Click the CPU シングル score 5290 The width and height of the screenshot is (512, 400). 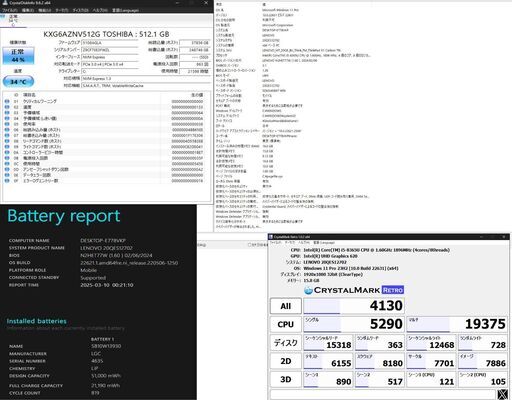pos(354,324)
